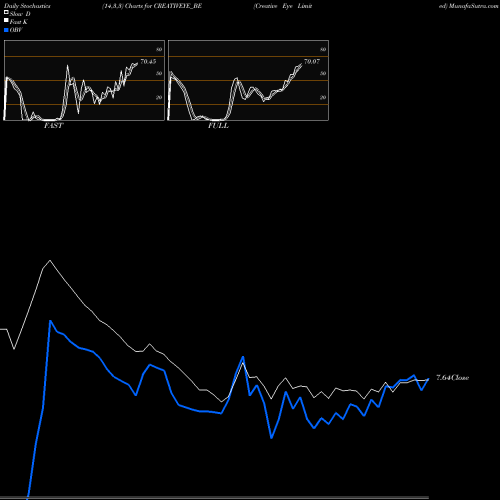Click the 'Creative Eye Limit' company name
Image resolution: width=500 pixels, height=500 pixels.
coord(283,6)
